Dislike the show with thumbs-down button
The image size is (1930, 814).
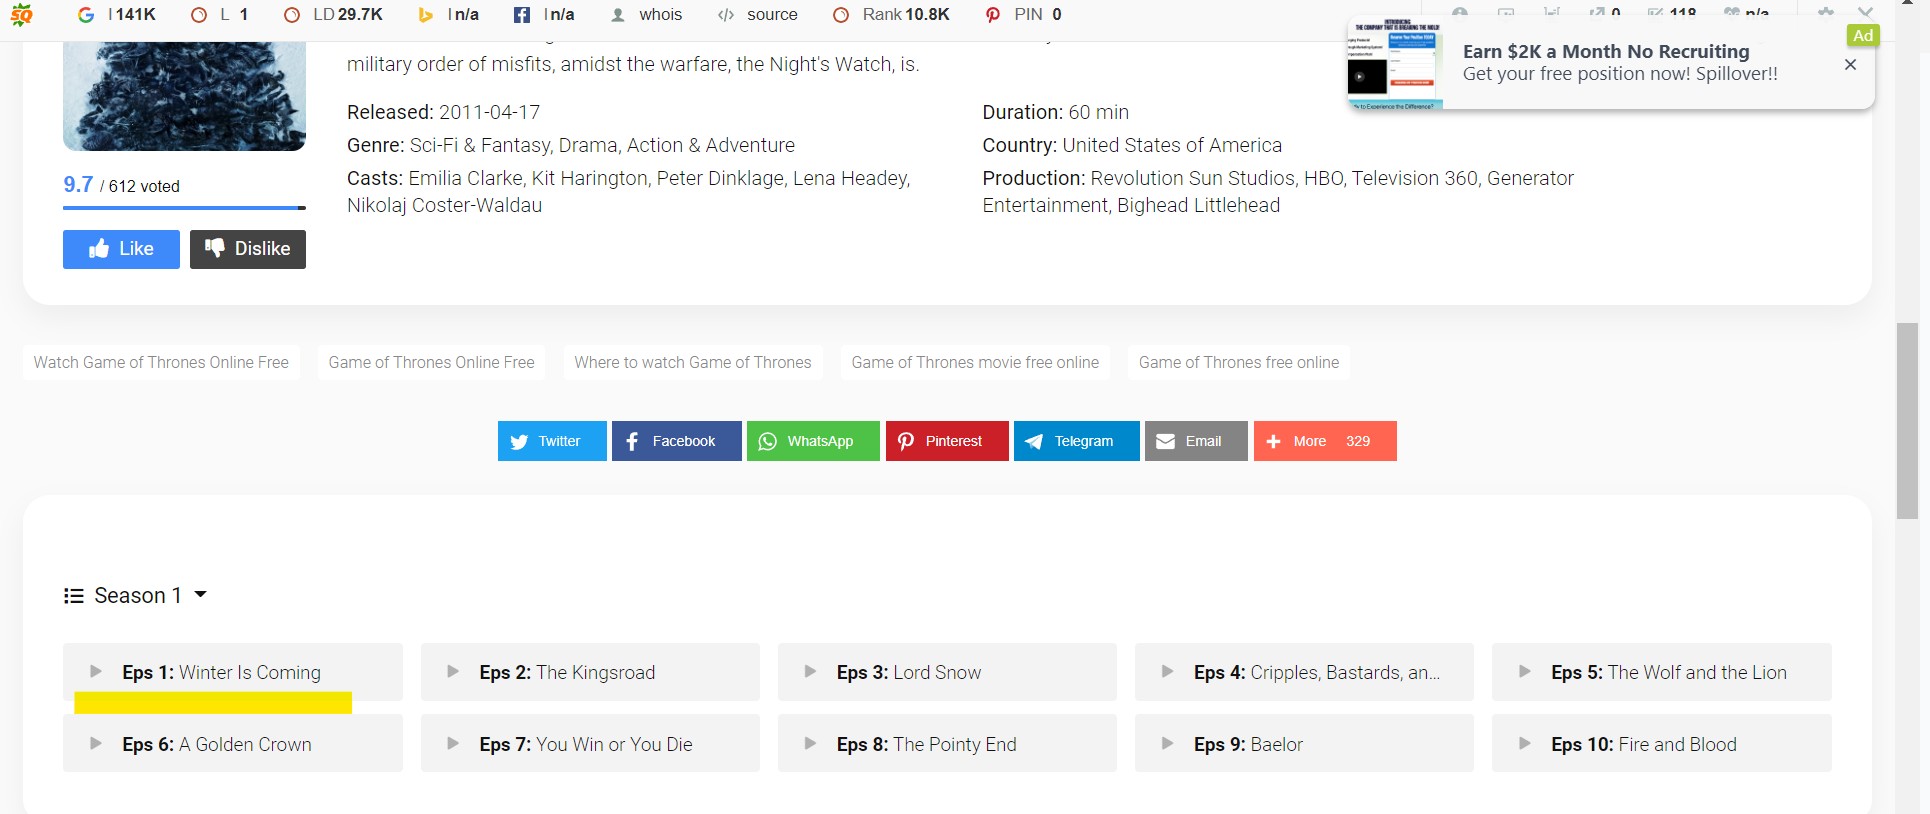[x=248, y=249]
